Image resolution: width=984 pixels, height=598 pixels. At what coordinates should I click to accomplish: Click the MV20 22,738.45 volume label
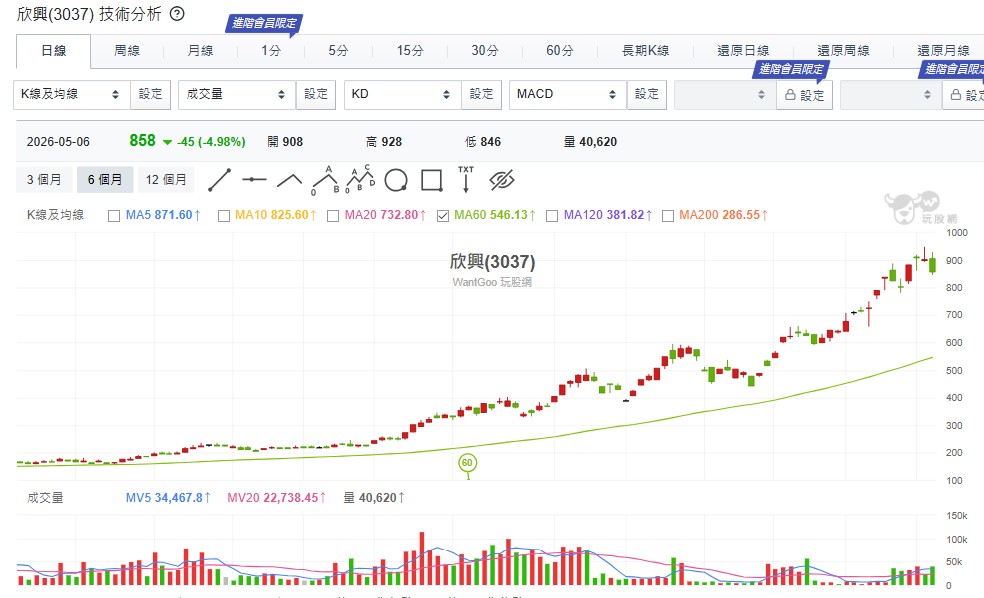click(x=277, y=498)
